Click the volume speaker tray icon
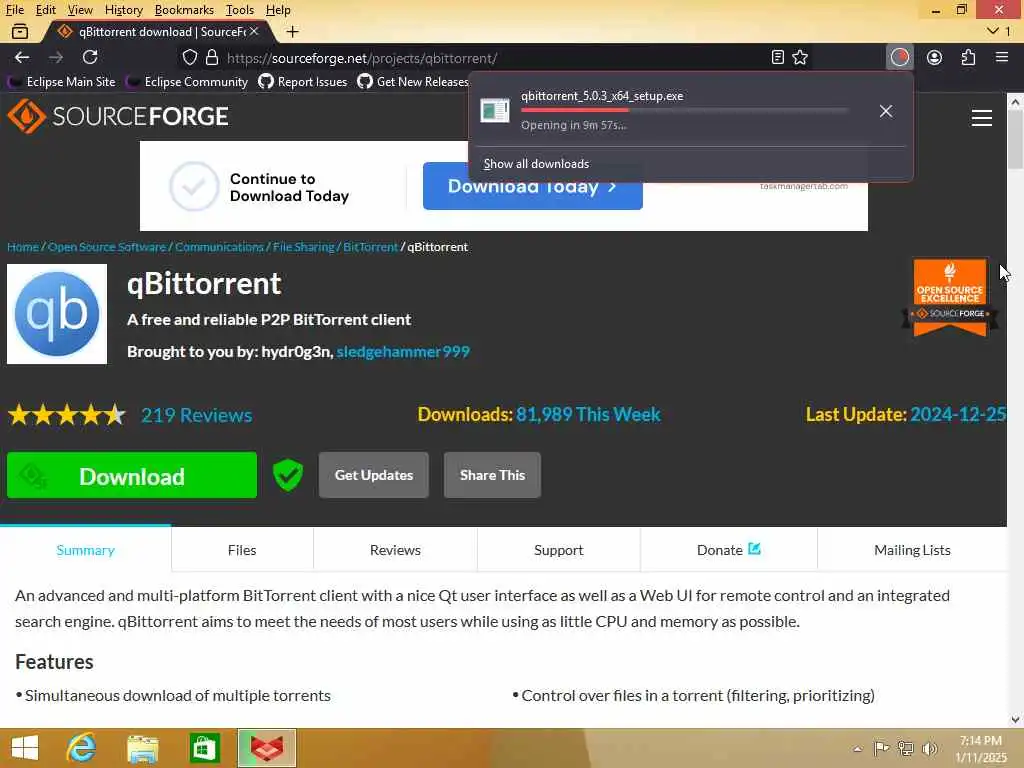 click(929, 748)
